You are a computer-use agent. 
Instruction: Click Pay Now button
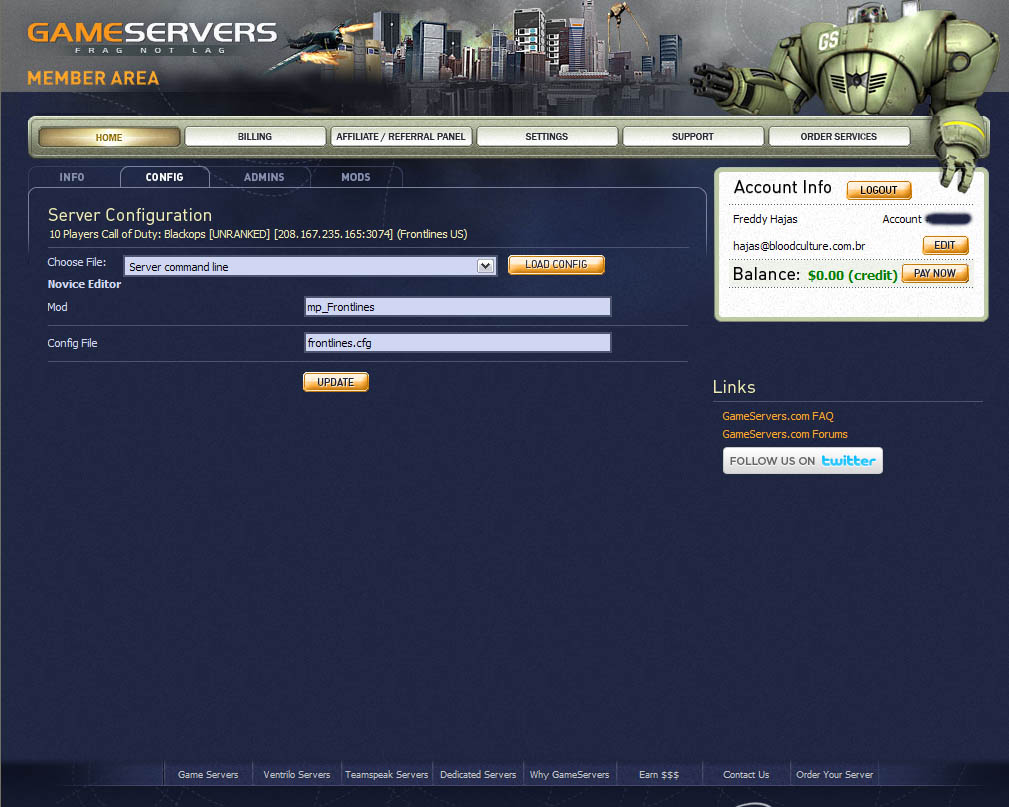935,274
